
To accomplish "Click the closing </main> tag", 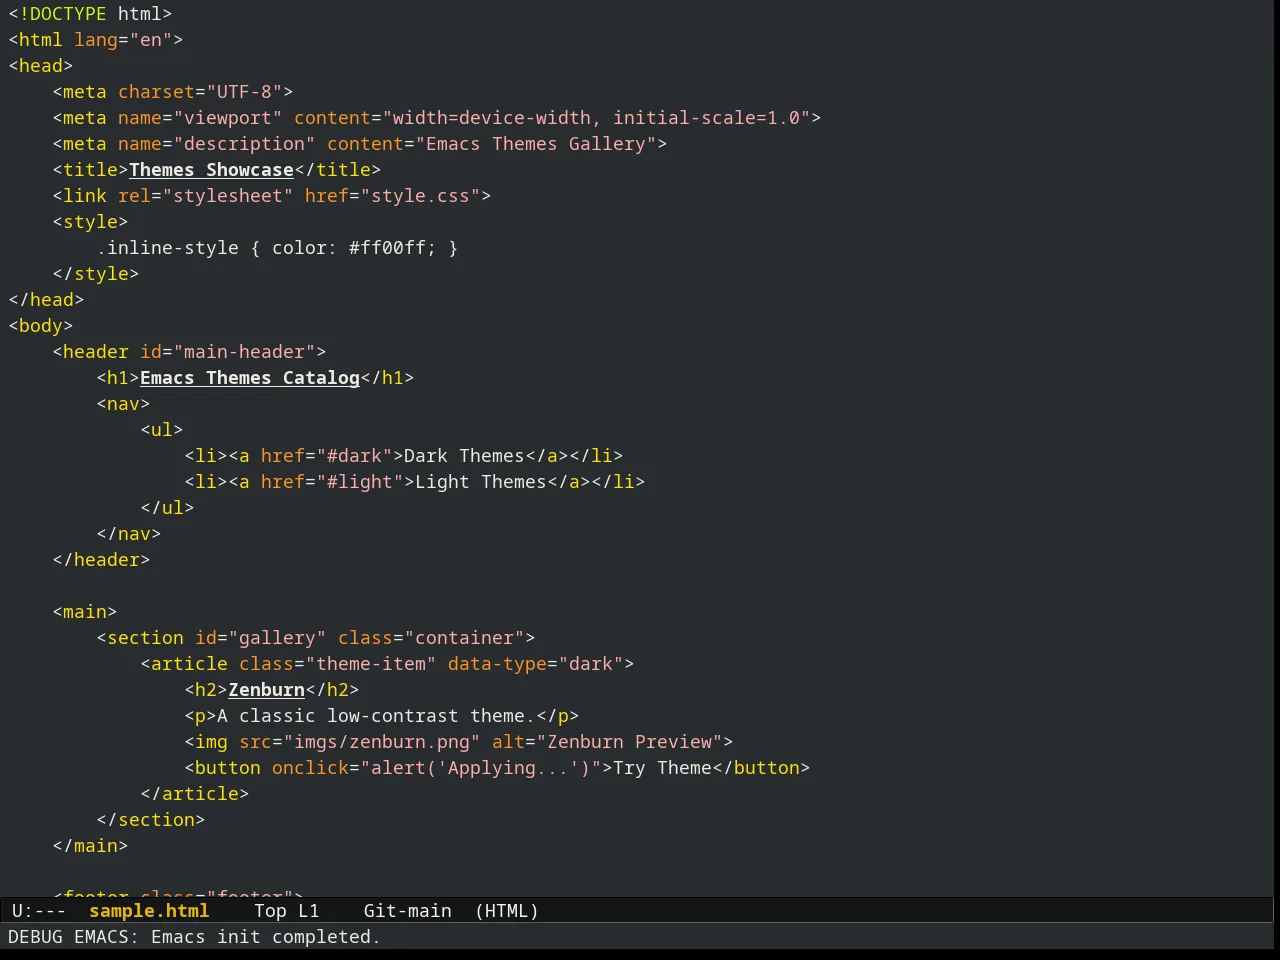I will (x=90, y=846).
